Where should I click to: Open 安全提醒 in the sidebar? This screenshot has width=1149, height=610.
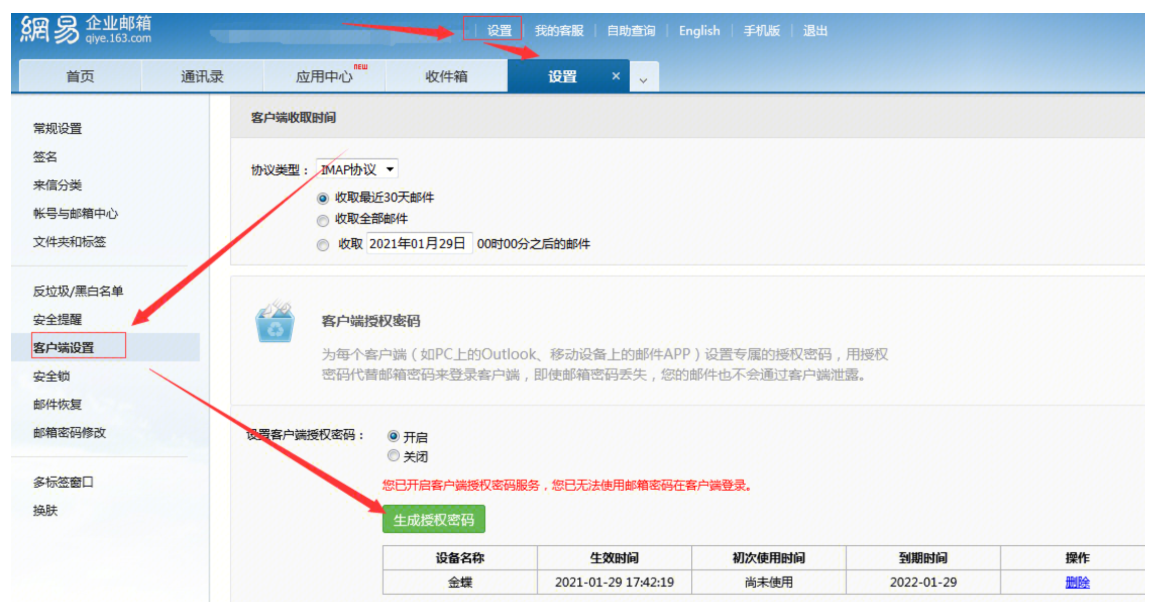(x=58, y=320)
